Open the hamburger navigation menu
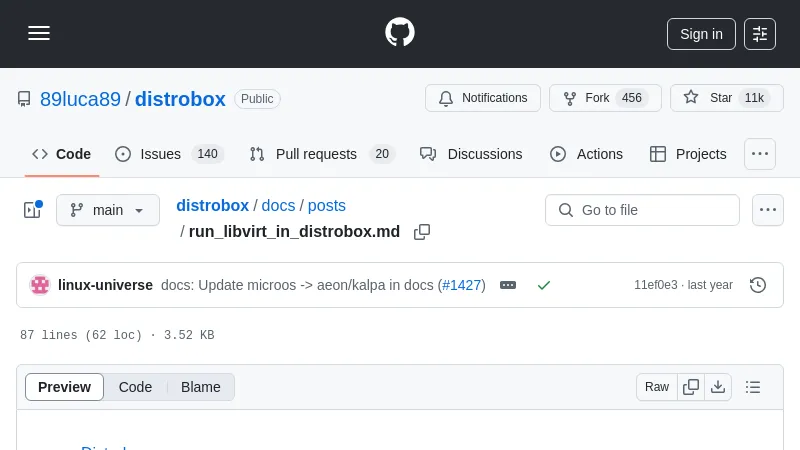 [x=39, y=34]
